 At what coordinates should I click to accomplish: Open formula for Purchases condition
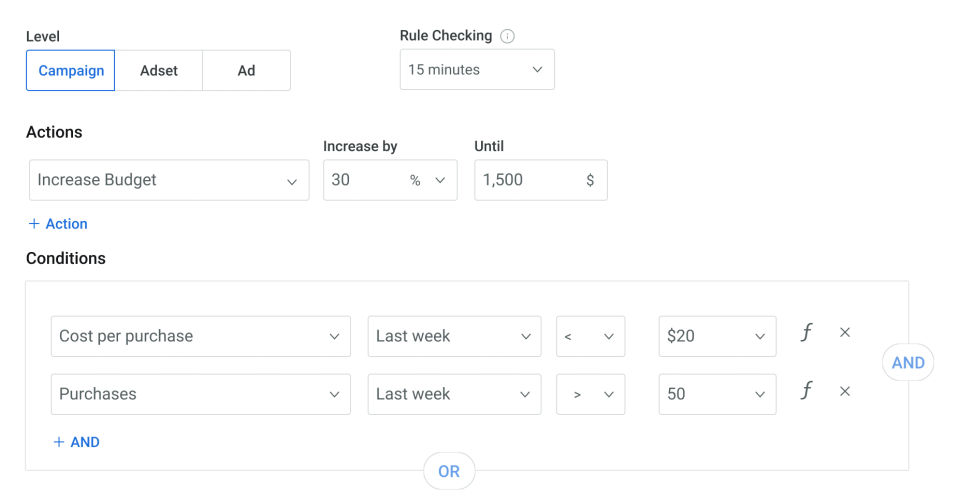[806, 391]
